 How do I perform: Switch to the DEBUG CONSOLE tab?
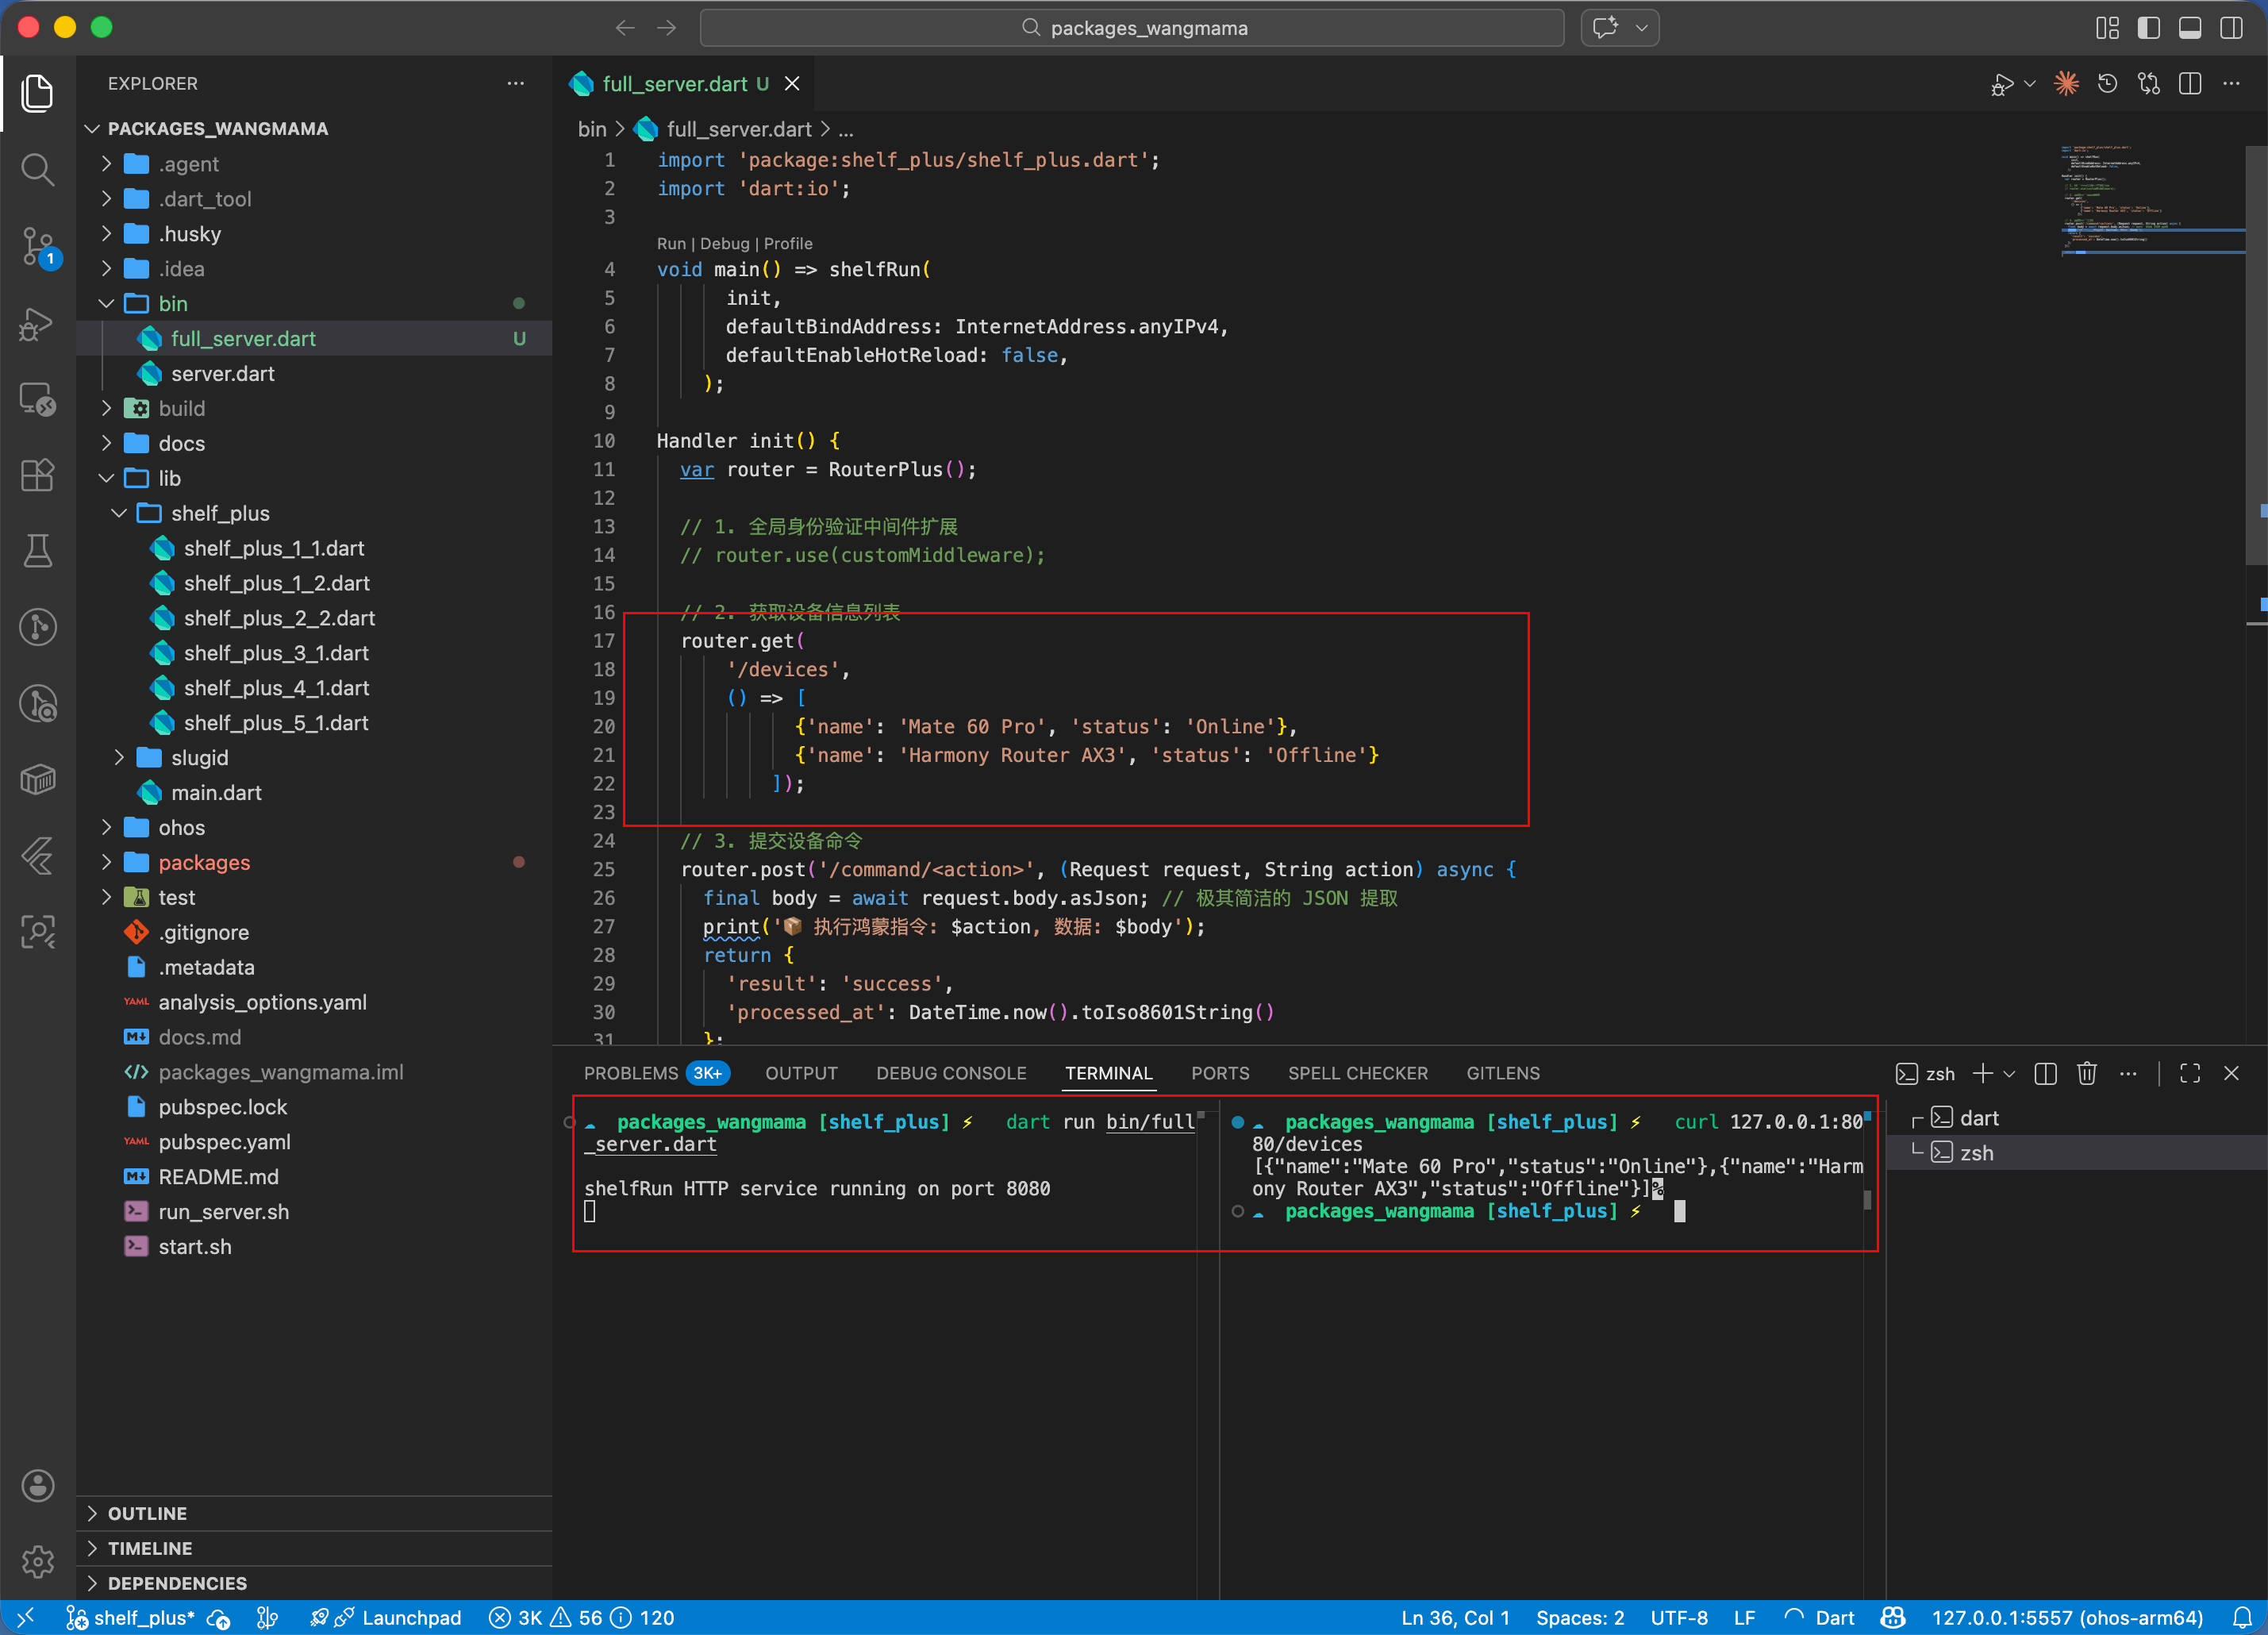[x=951, y=1073]
